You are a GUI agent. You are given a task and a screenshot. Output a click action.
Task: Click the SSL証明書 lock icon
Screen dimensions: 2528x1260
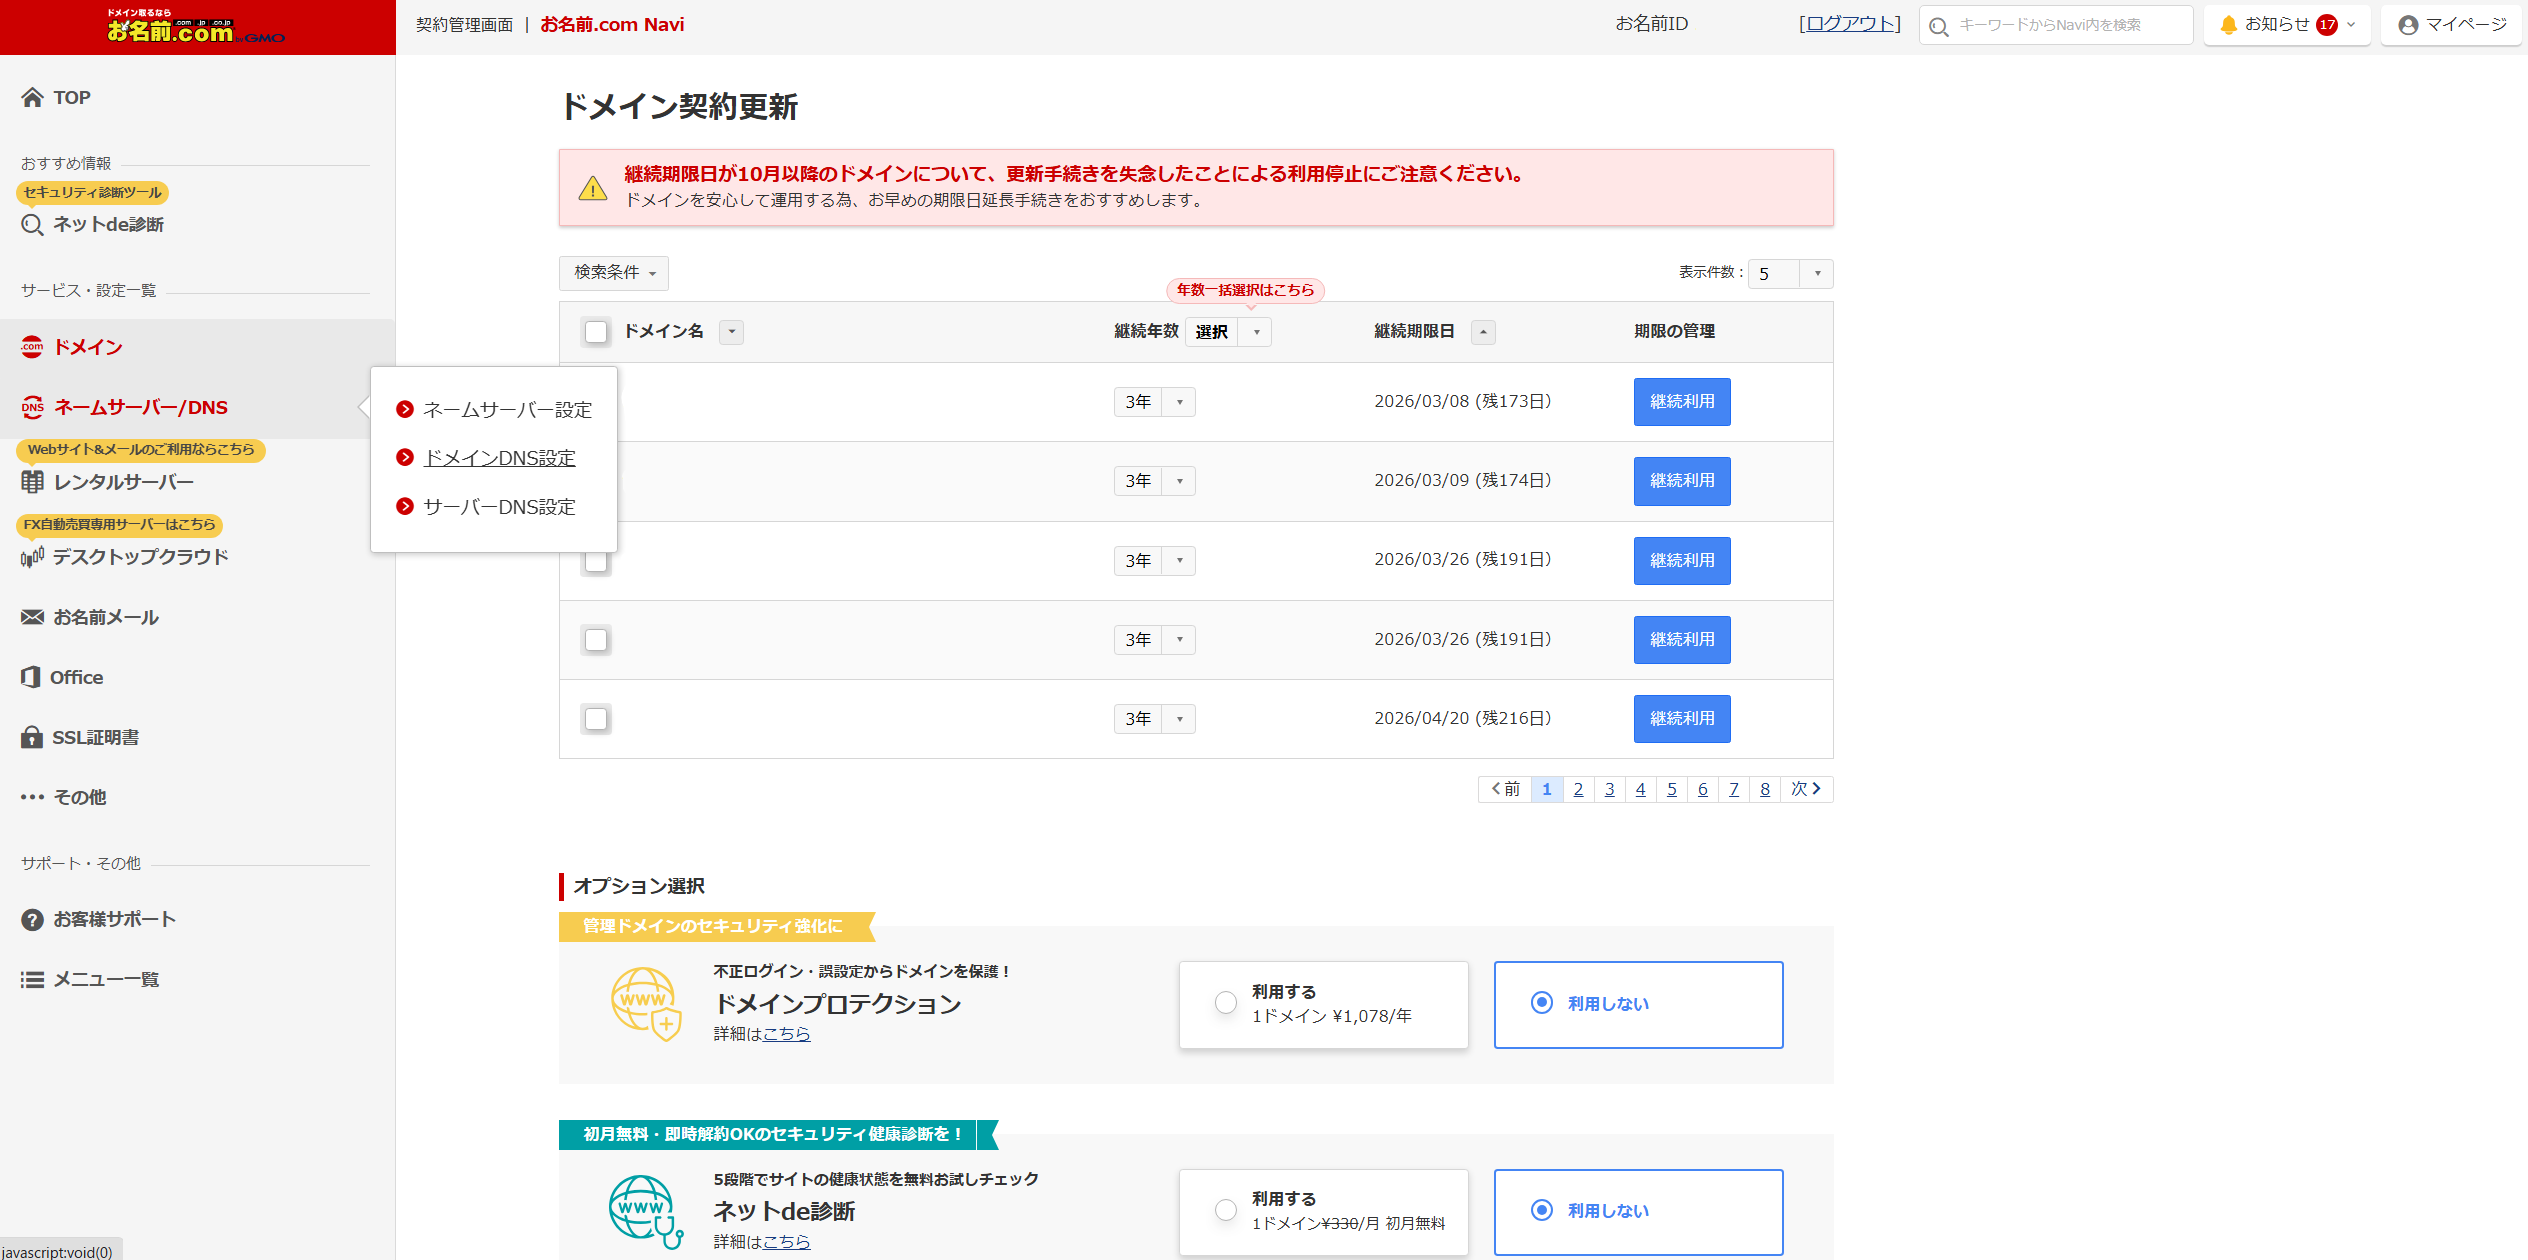tap(32, 737)
